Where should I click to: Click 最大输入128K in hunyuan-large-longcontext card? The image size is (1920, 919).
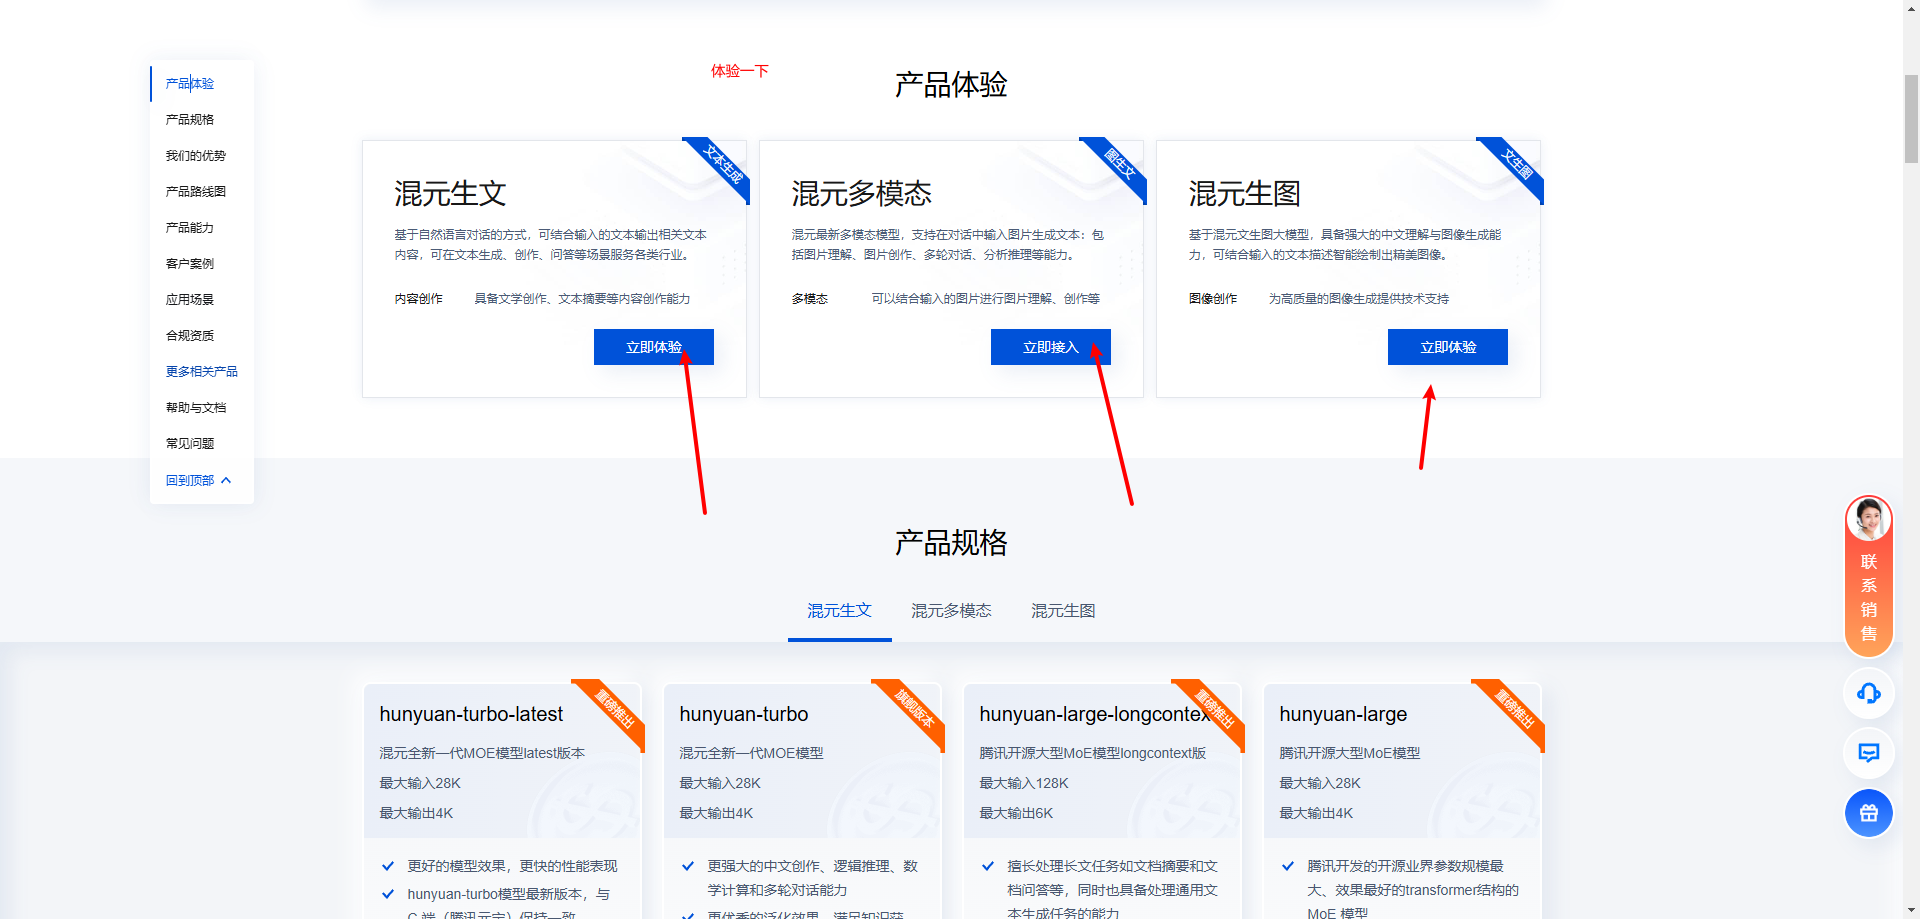1024,783
